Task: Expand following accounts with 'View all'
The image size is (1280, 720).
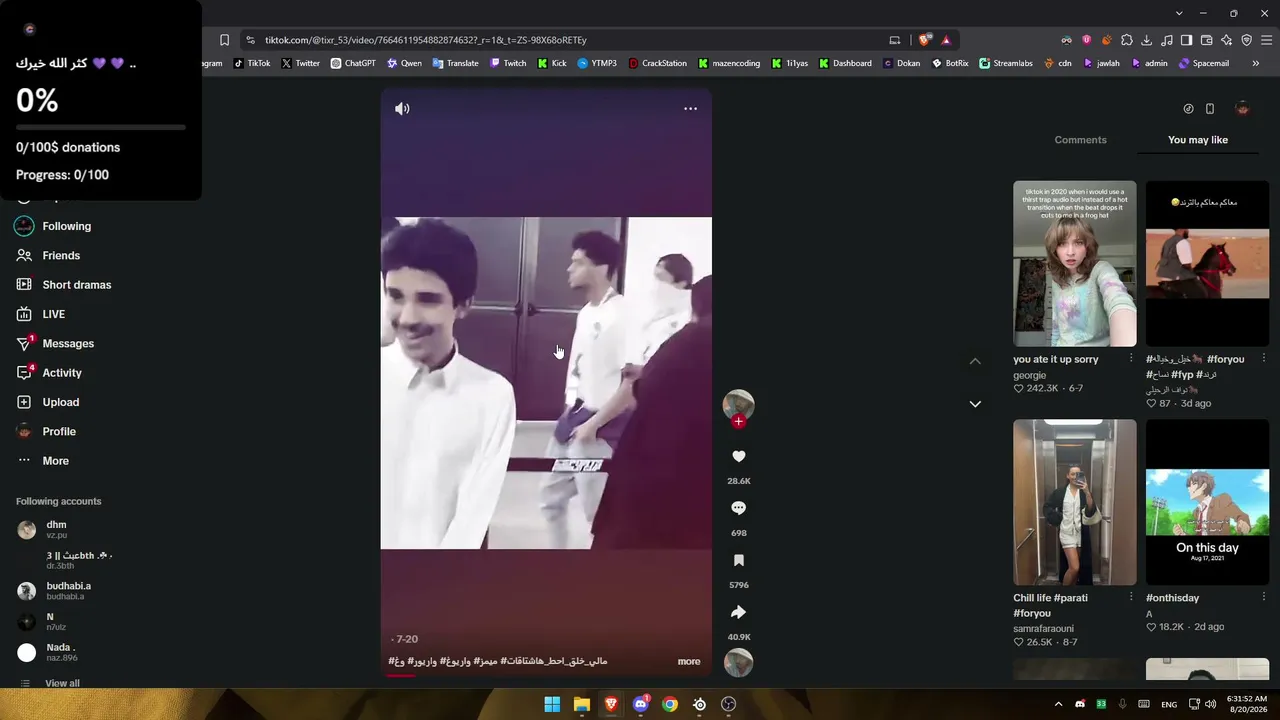Action: point(62,683)
